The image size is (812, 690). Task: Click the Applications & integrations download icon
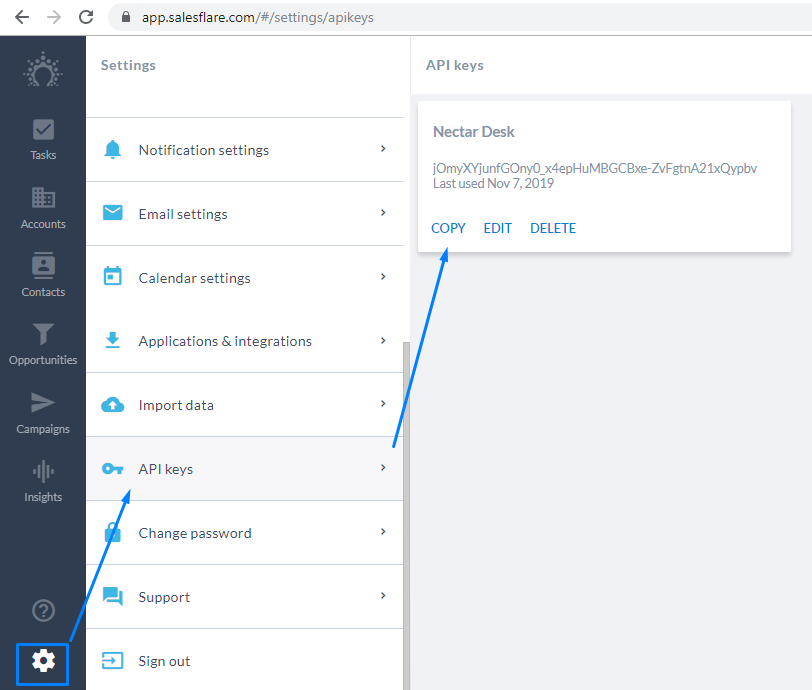coord(112,340)
